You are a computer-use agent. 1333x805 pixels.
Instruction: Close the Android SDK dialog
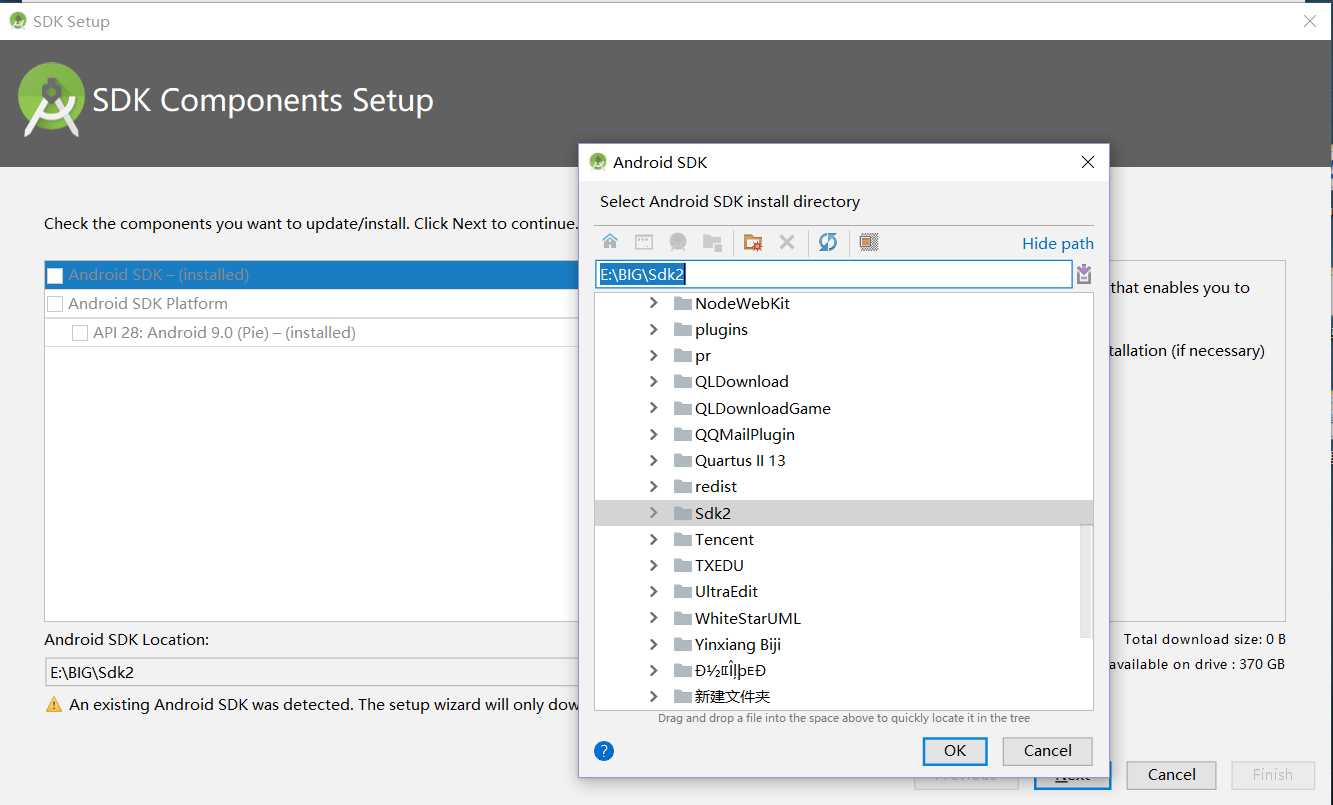1088,162
